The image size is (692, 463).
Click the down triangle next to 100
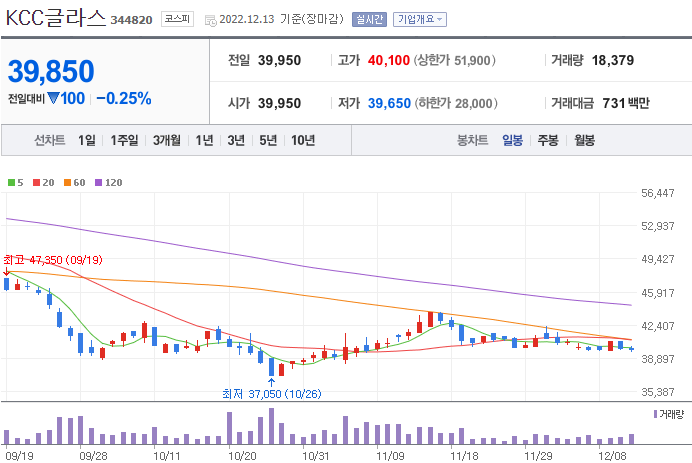point(53,98)
